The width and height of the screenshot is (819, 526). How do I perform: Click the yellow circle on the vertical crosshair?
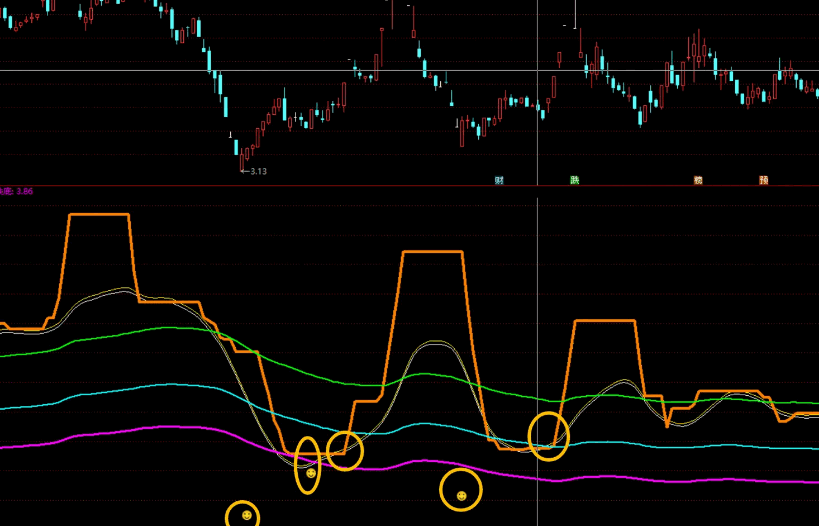pyautogui.click(x=548, y=436)
